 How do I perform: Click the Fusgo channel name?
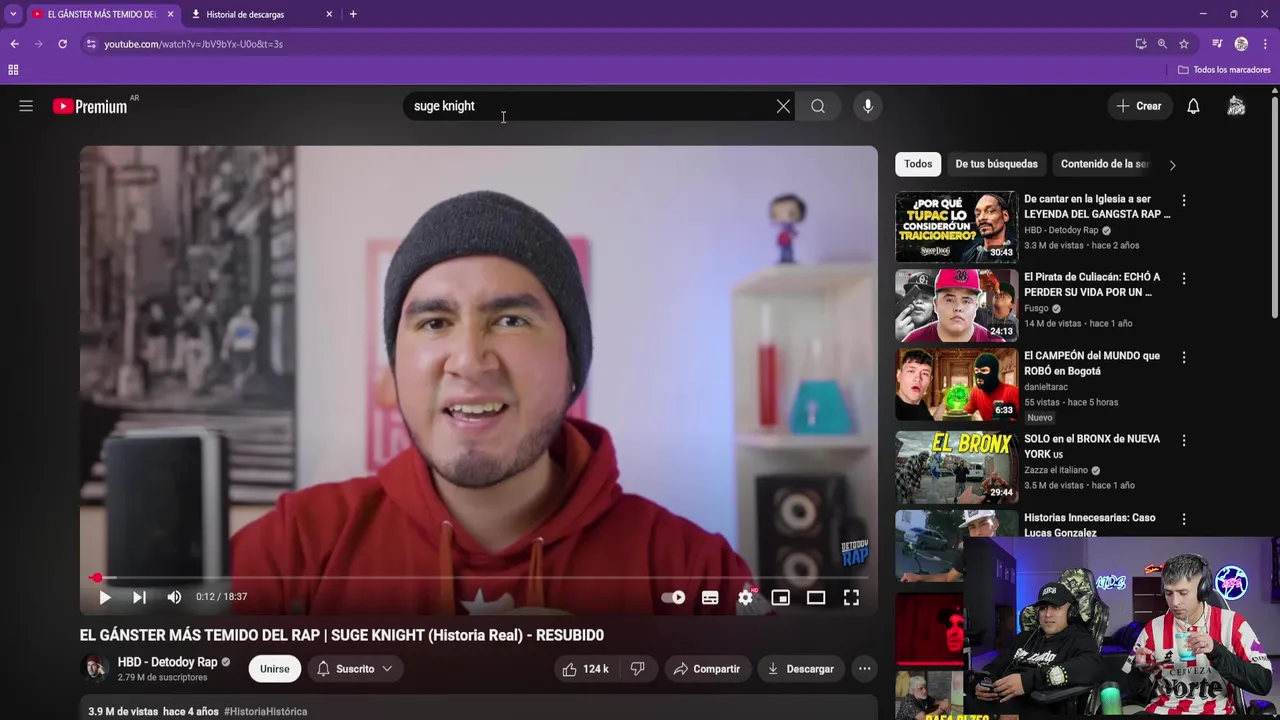[1035, 309]
